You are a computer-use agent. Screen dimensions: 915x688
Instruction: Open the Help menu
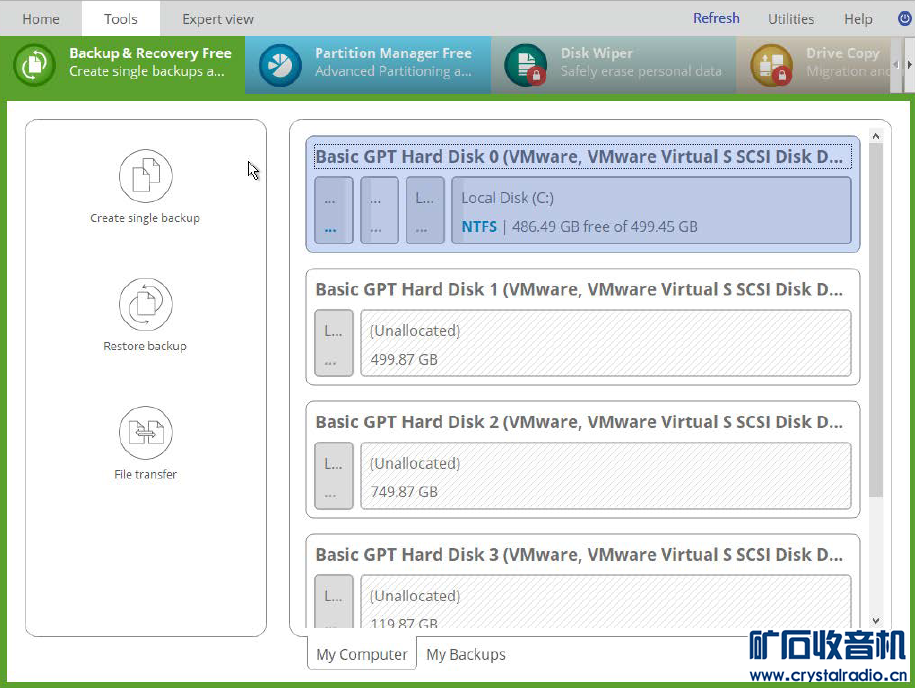pyautogui.click(x=858, y=19)
